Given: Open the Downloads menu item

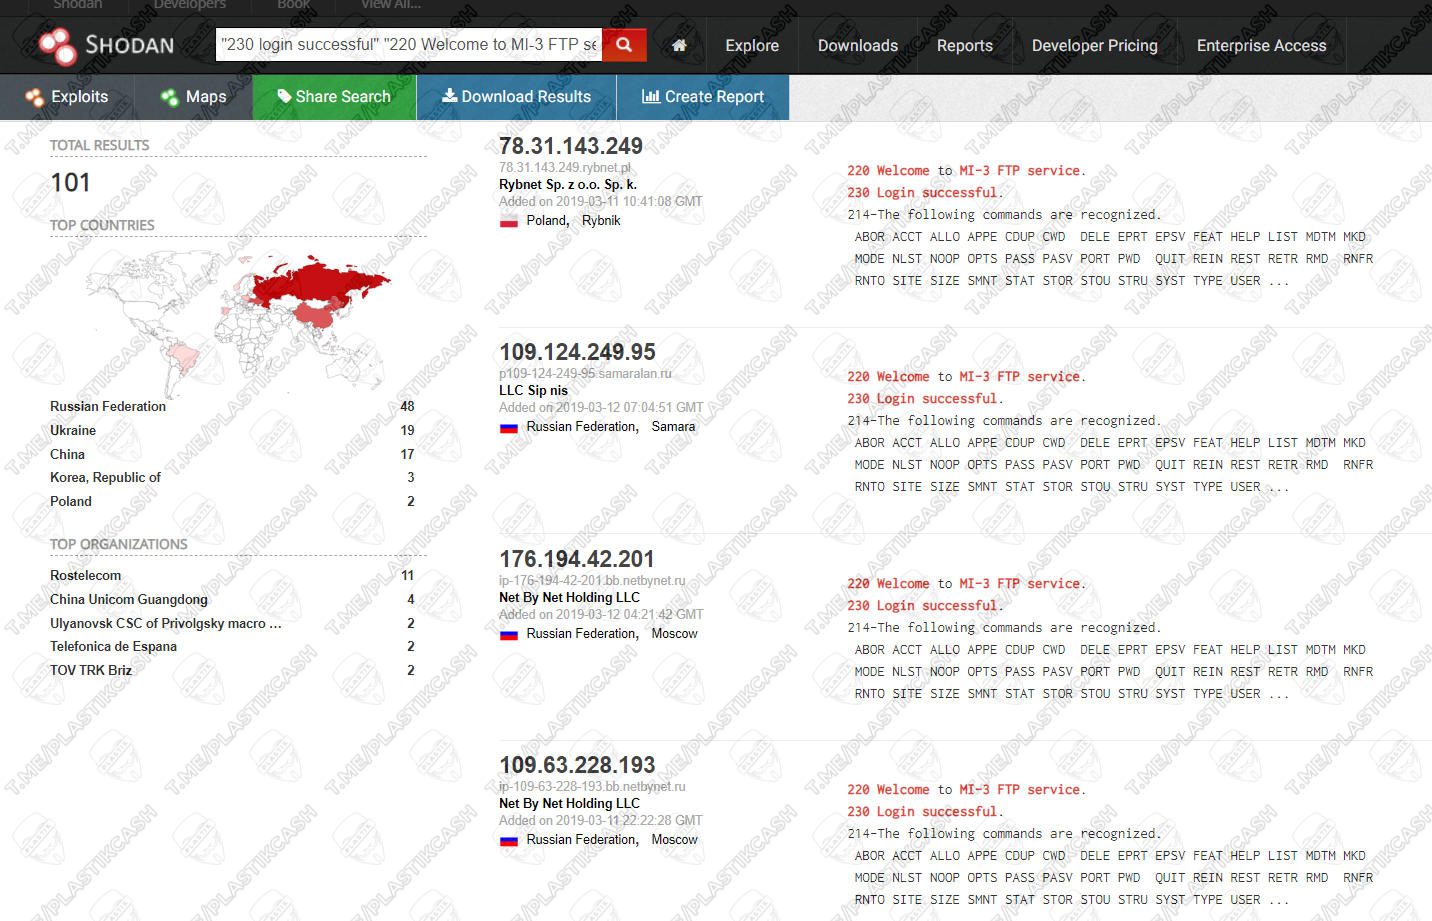Looking at the screenshot, I should 857,46.
